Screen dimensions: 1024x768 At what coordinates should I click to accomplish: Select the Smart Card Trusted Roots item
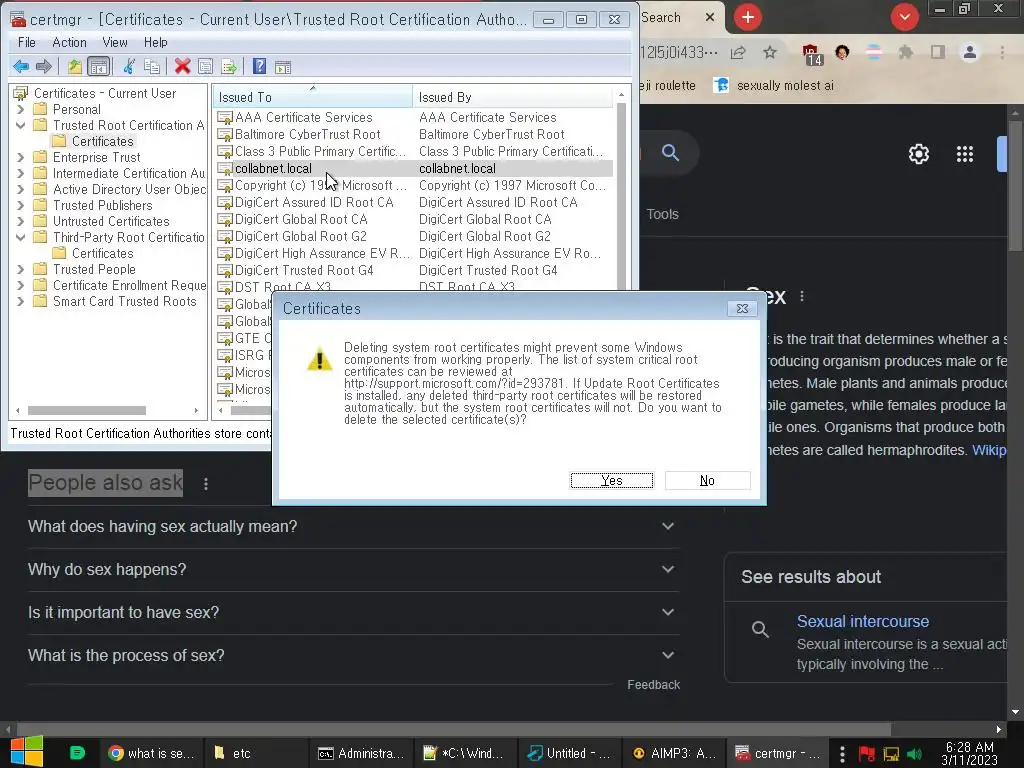click(x=124, y=301)
